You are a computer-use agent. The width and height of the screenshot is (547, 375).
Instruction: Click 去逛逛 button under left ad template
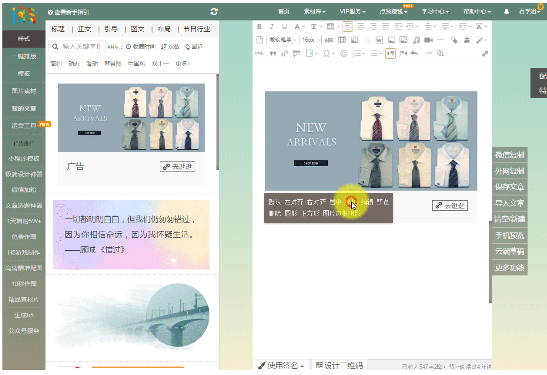point(177,166)
